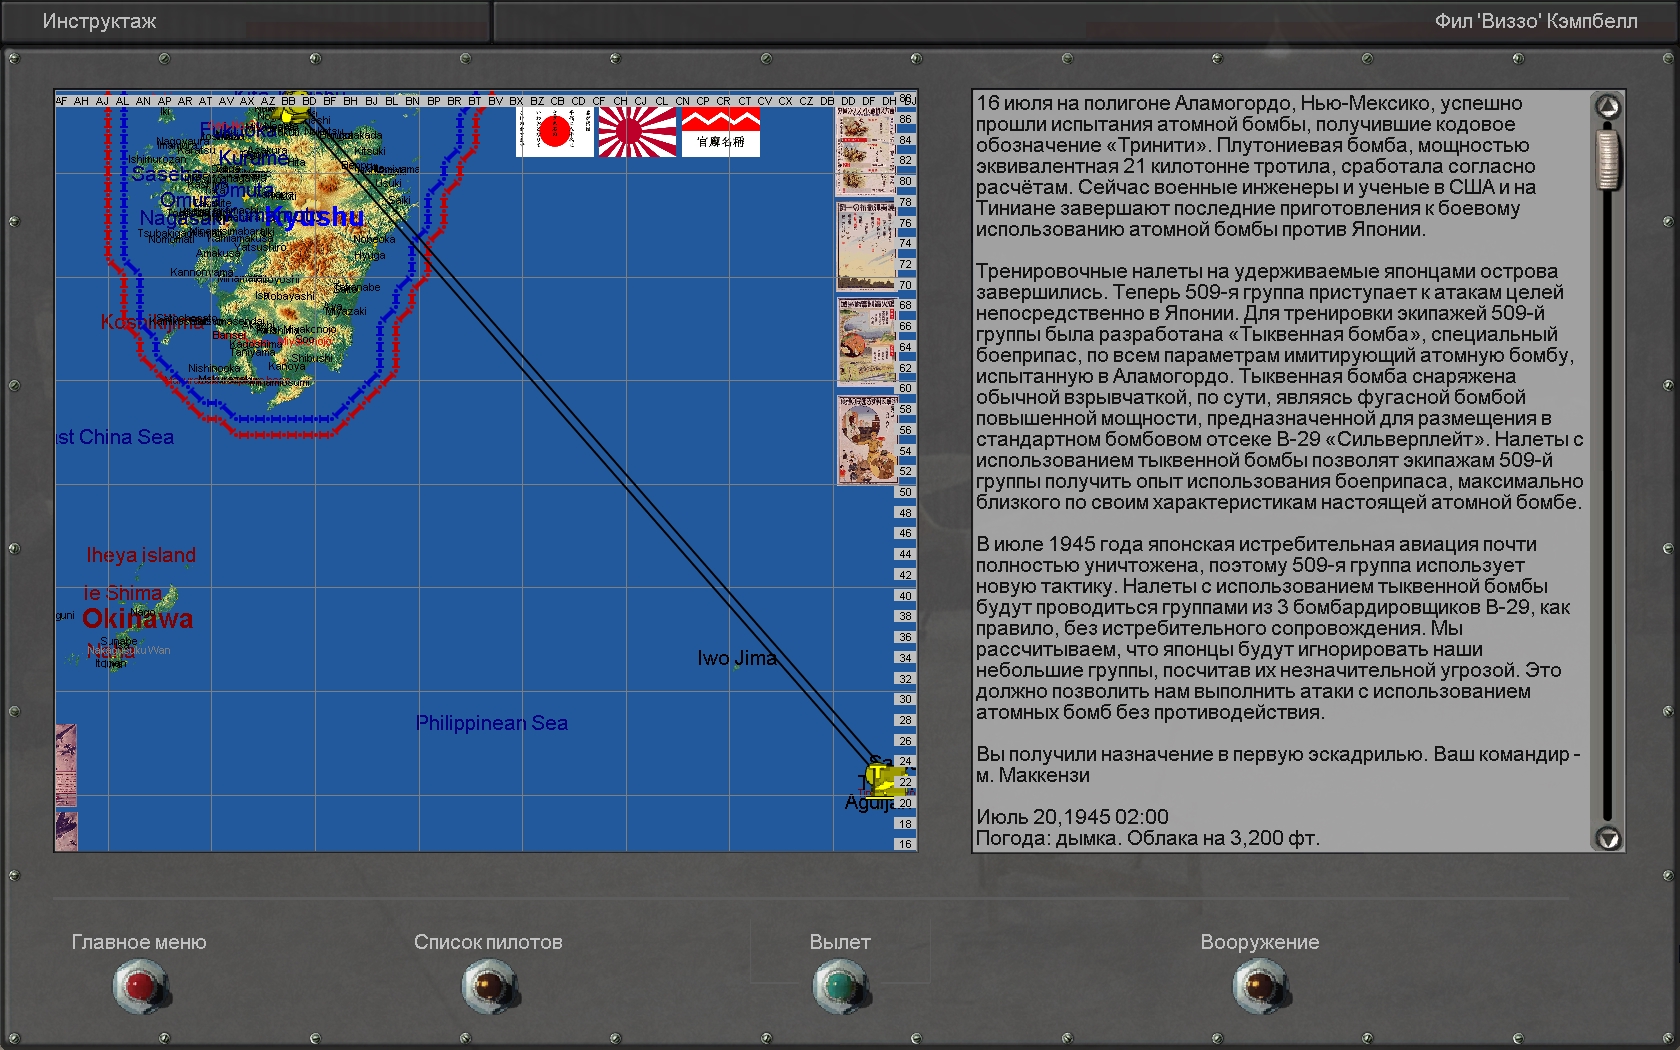Click the red Главное меню round button

[x=139, y=986]
